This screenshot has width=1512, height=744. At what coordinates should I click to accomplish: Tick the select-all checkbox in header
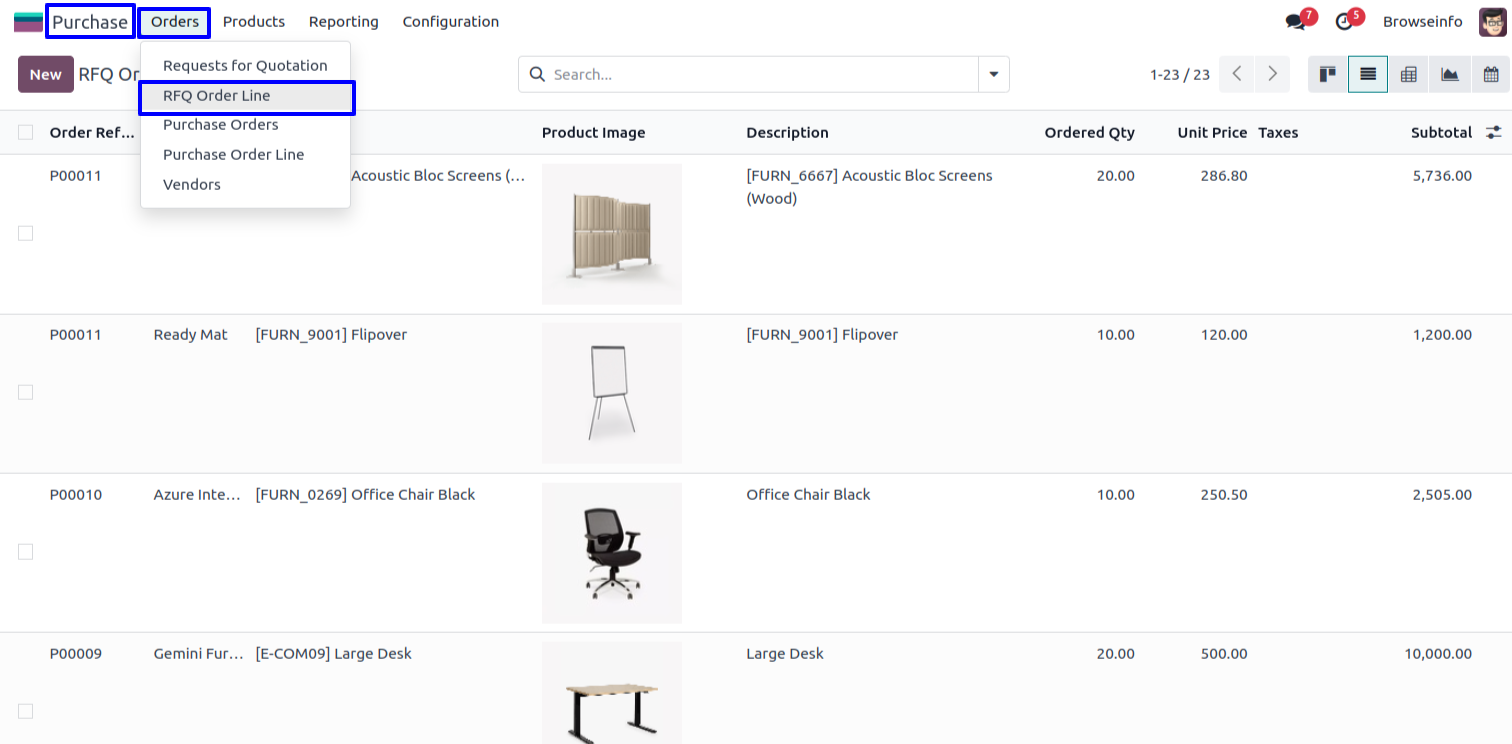coord(26,132)
